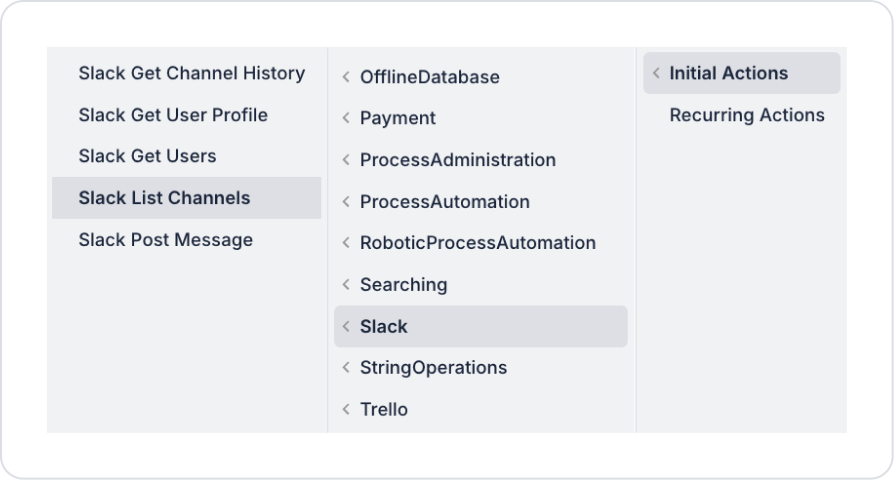Select the Initial Actions menu item
894x480 pixels.
728,73
